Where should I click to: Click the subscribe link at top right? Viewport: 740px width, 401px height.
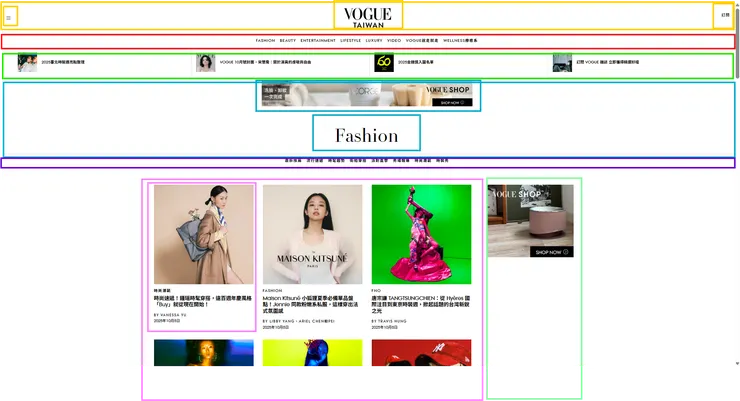[725, 15]
